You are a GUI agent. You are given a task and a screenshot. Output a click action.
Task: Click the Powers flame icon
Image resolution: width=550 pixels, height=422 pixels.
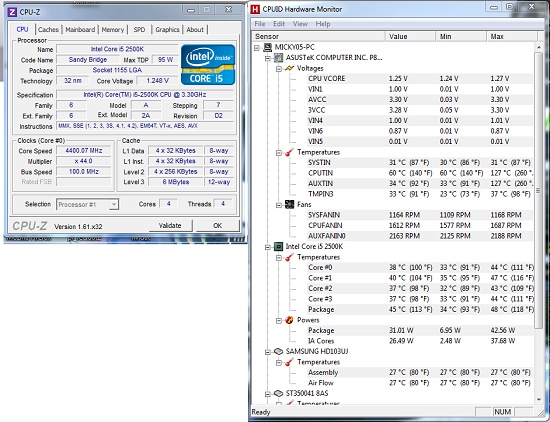(x=289, y=320)
